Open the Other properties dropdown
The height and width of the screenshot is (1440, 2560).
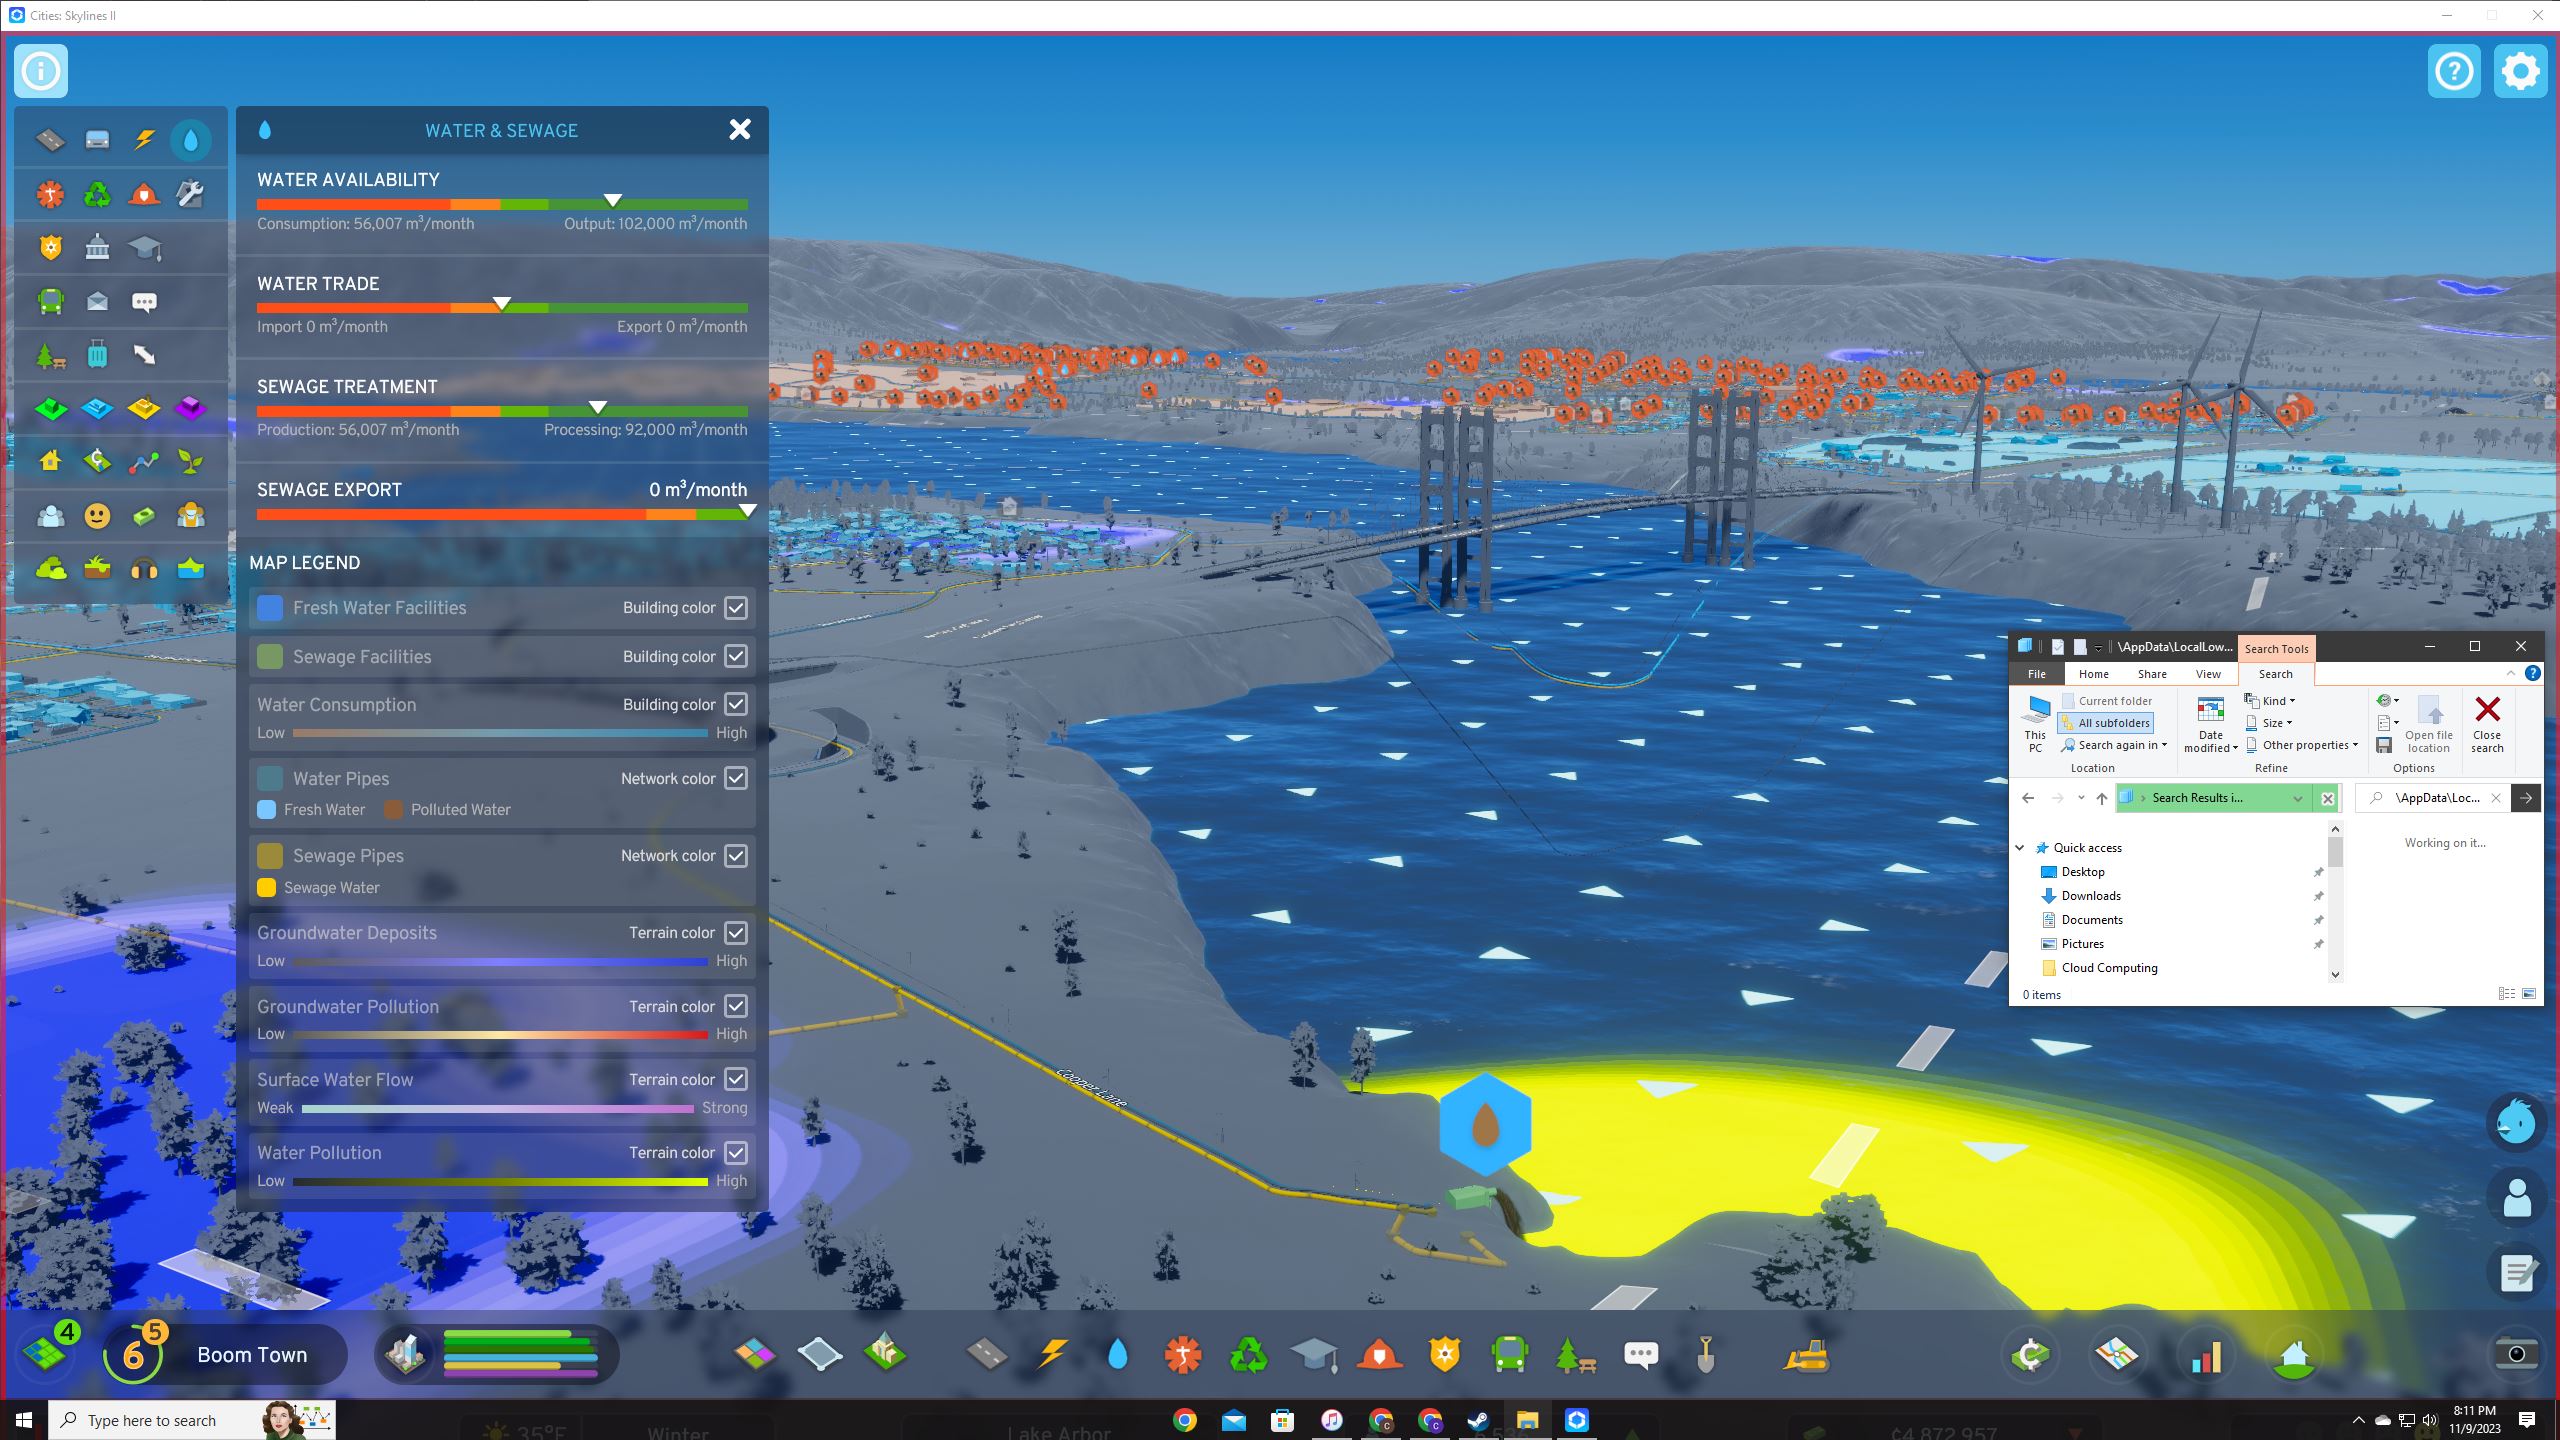point(2303,745)
